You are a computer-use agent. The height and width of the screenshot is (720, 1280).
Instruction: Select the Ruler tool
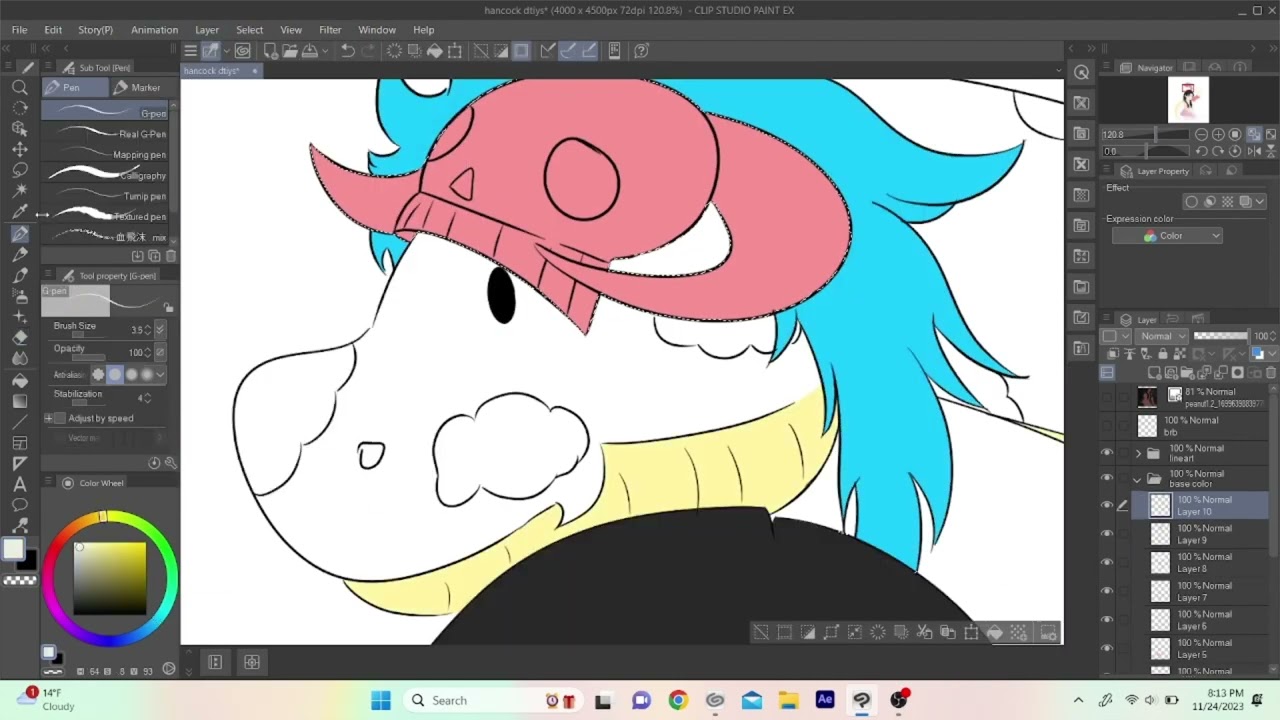coord(19,464)
